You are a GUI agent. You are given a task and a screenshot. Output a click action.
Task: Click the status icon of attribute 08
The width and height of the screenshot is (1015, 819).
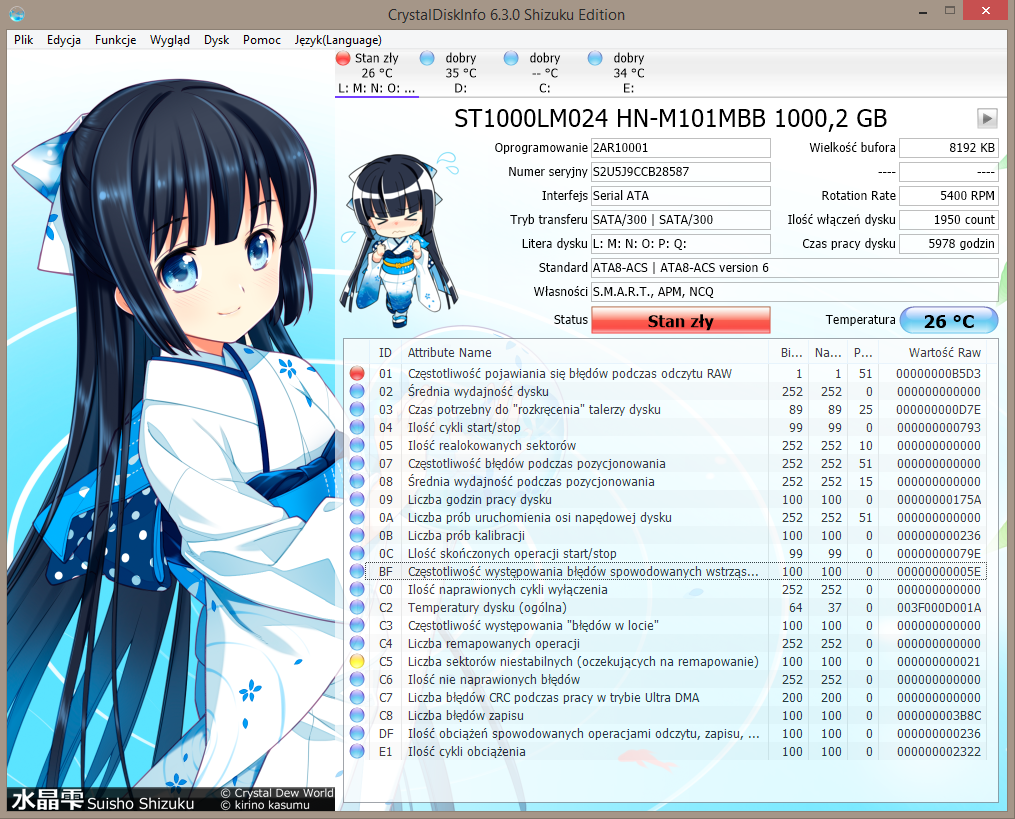pyautogui.click(x=357, y=482)
